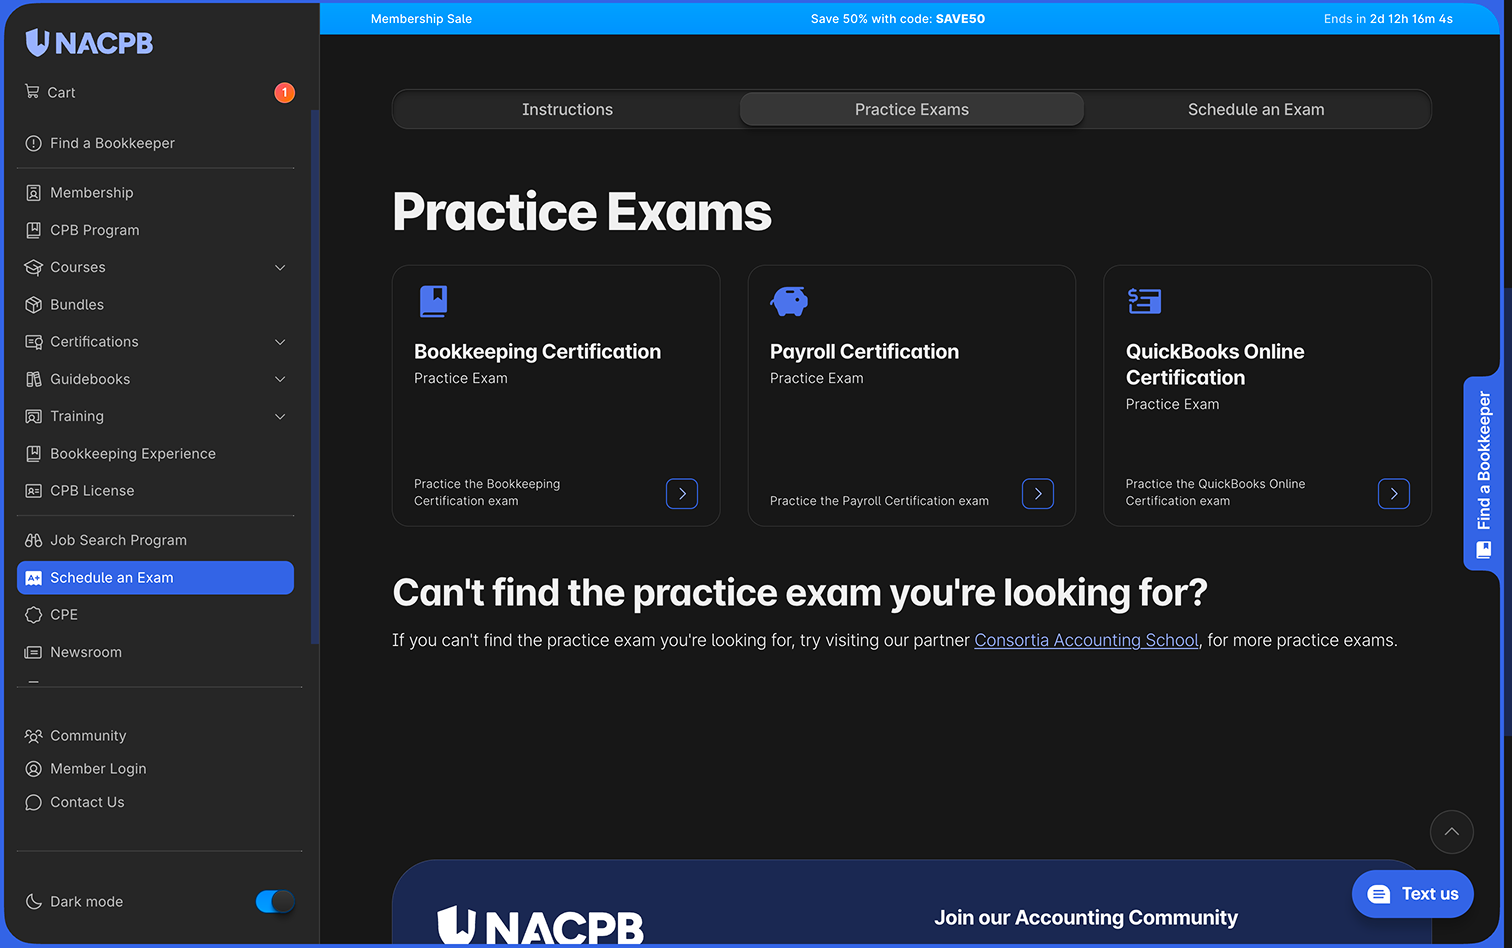Open Bookkeeping Certification practice exam arrow

coord(682,494)
